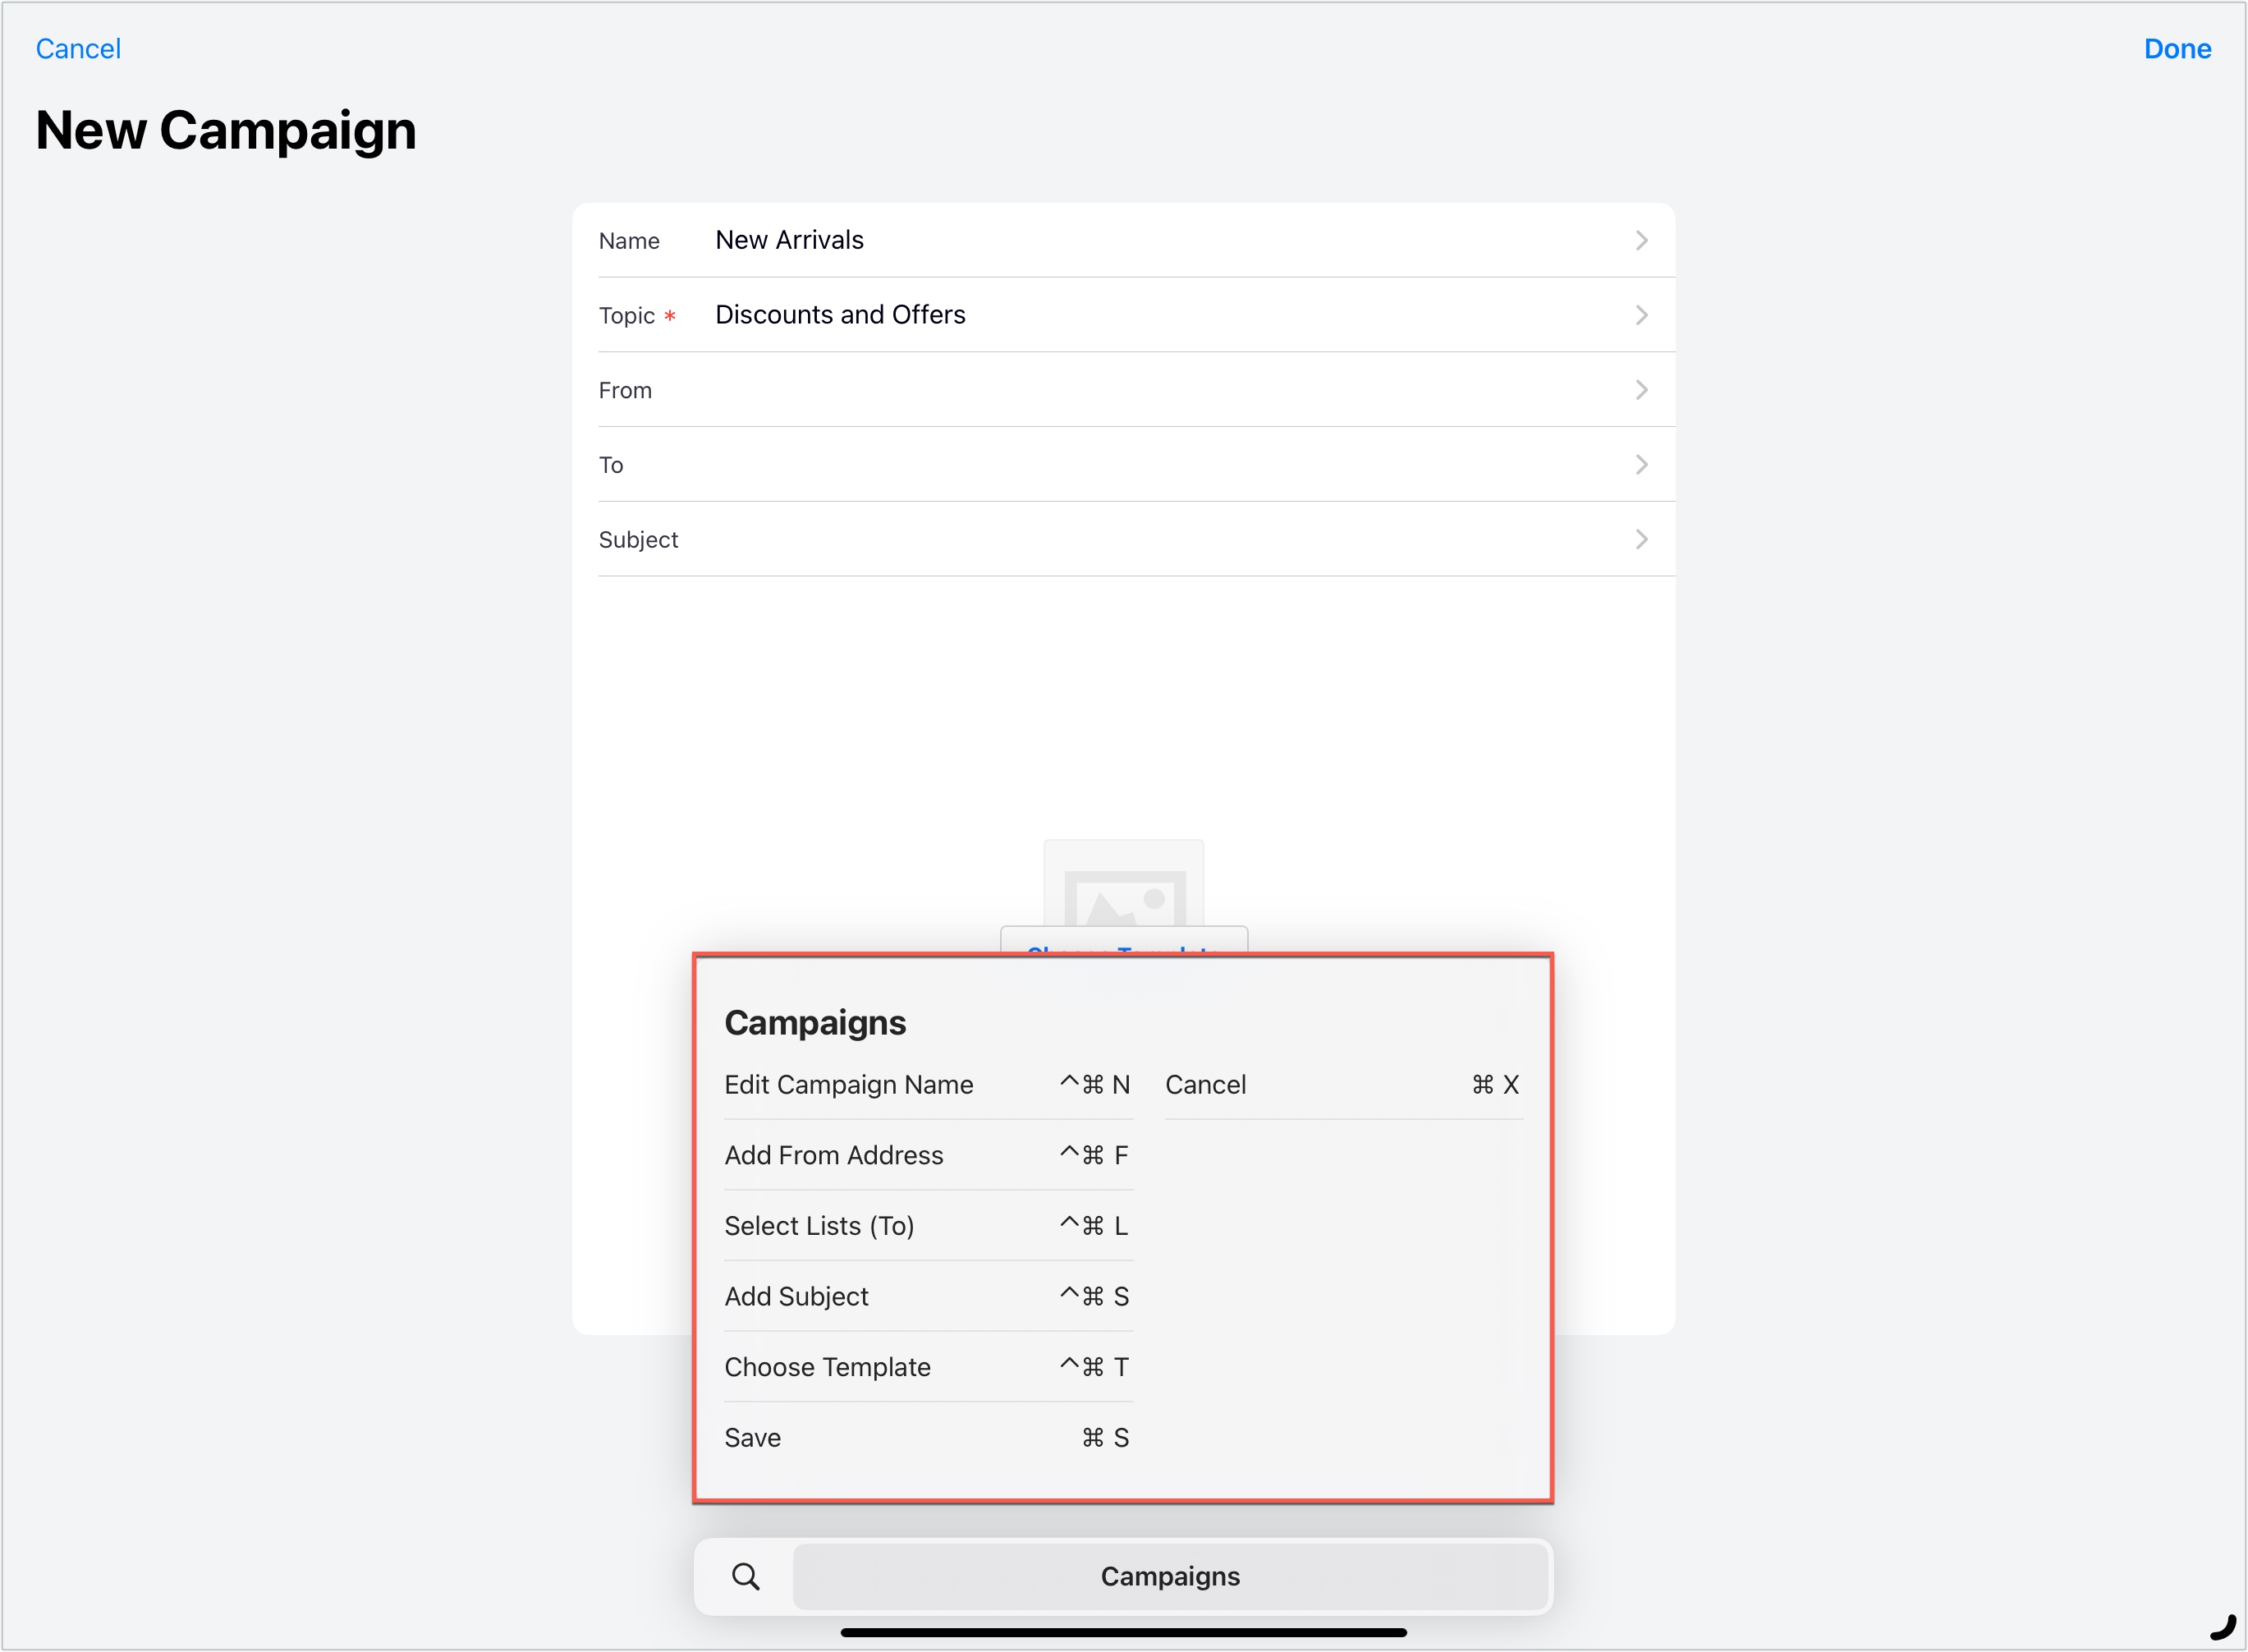
Task: Select the Campaigns tab at bottom
Action: (1170, 1577)
